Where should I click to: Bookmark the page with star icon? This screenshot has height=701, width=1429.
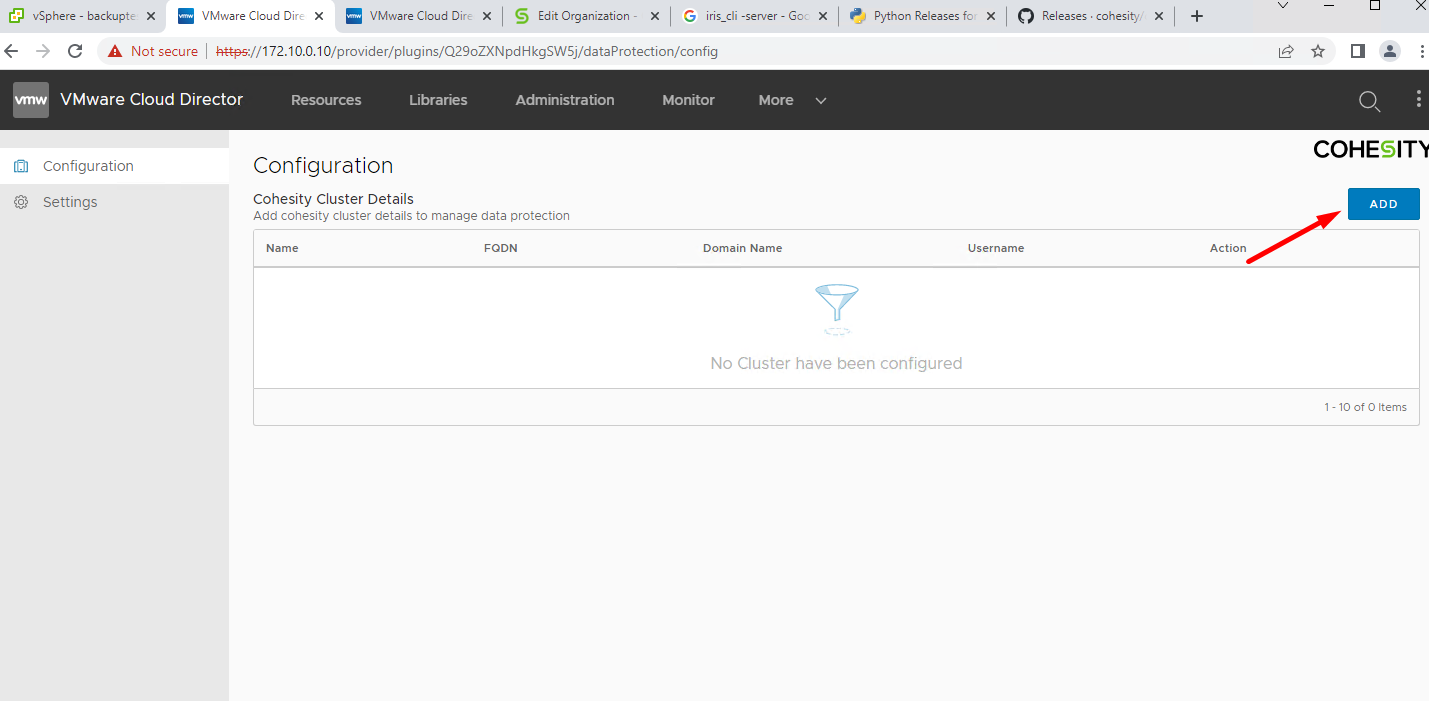[x=1318, y=51]
